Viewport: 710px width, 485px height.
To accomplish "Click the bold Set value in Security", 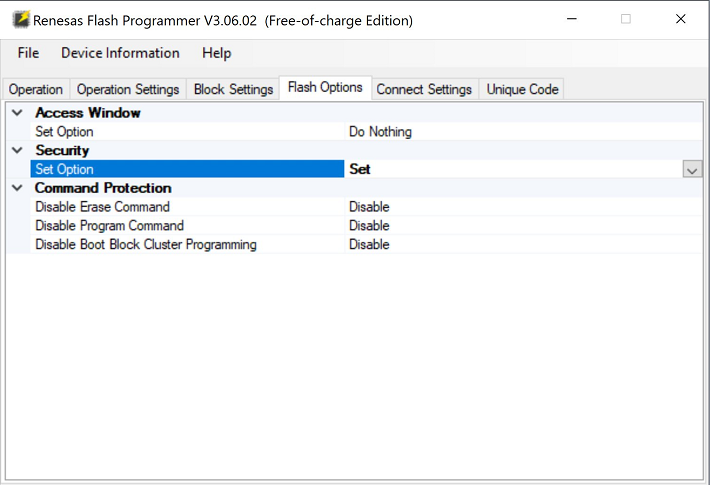I will coord(360,169).
